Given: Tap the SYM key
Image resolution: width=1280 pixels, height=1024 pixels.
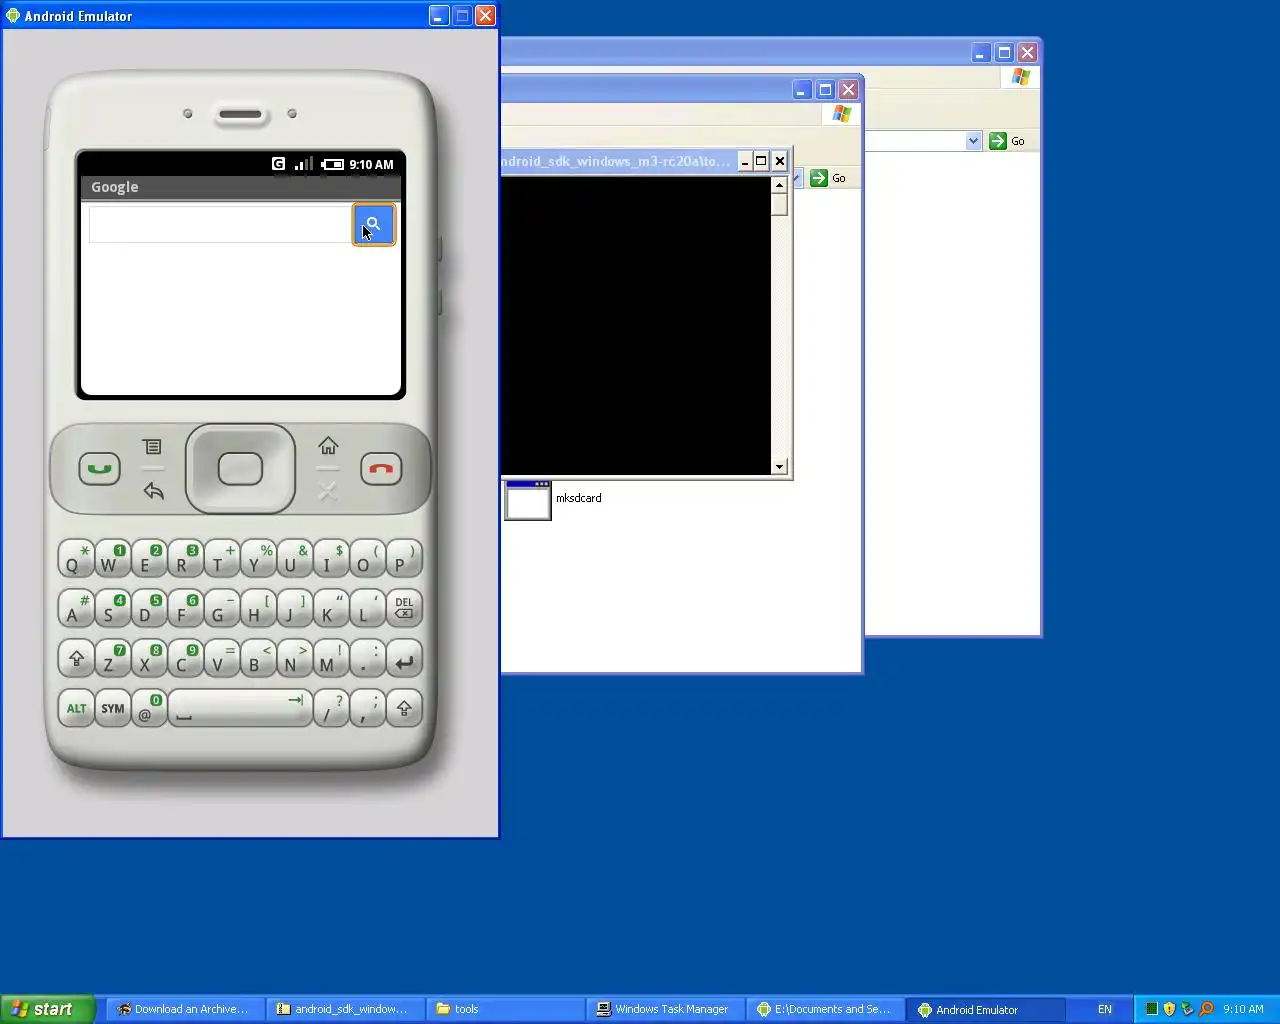Looking at the screenshot, I should tap(112, 708).
